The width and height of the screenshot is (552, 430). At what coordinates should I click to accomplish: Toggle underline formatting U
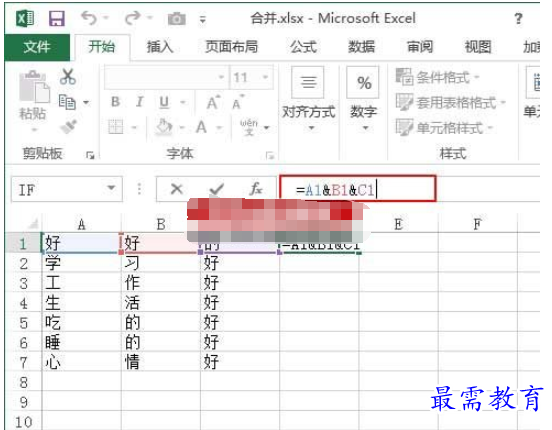(x=164, y=102)
